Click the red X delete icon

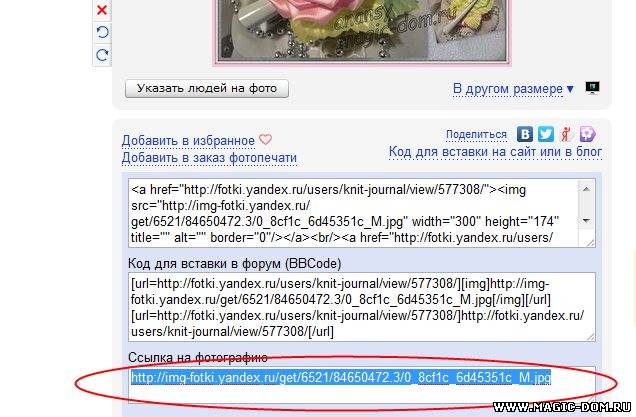102,9
